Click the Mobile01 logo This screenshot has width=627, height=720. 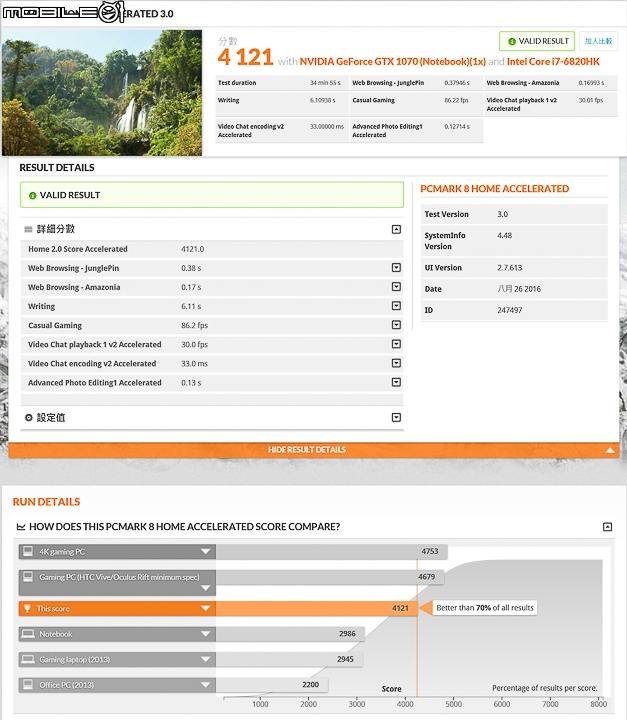64,12
